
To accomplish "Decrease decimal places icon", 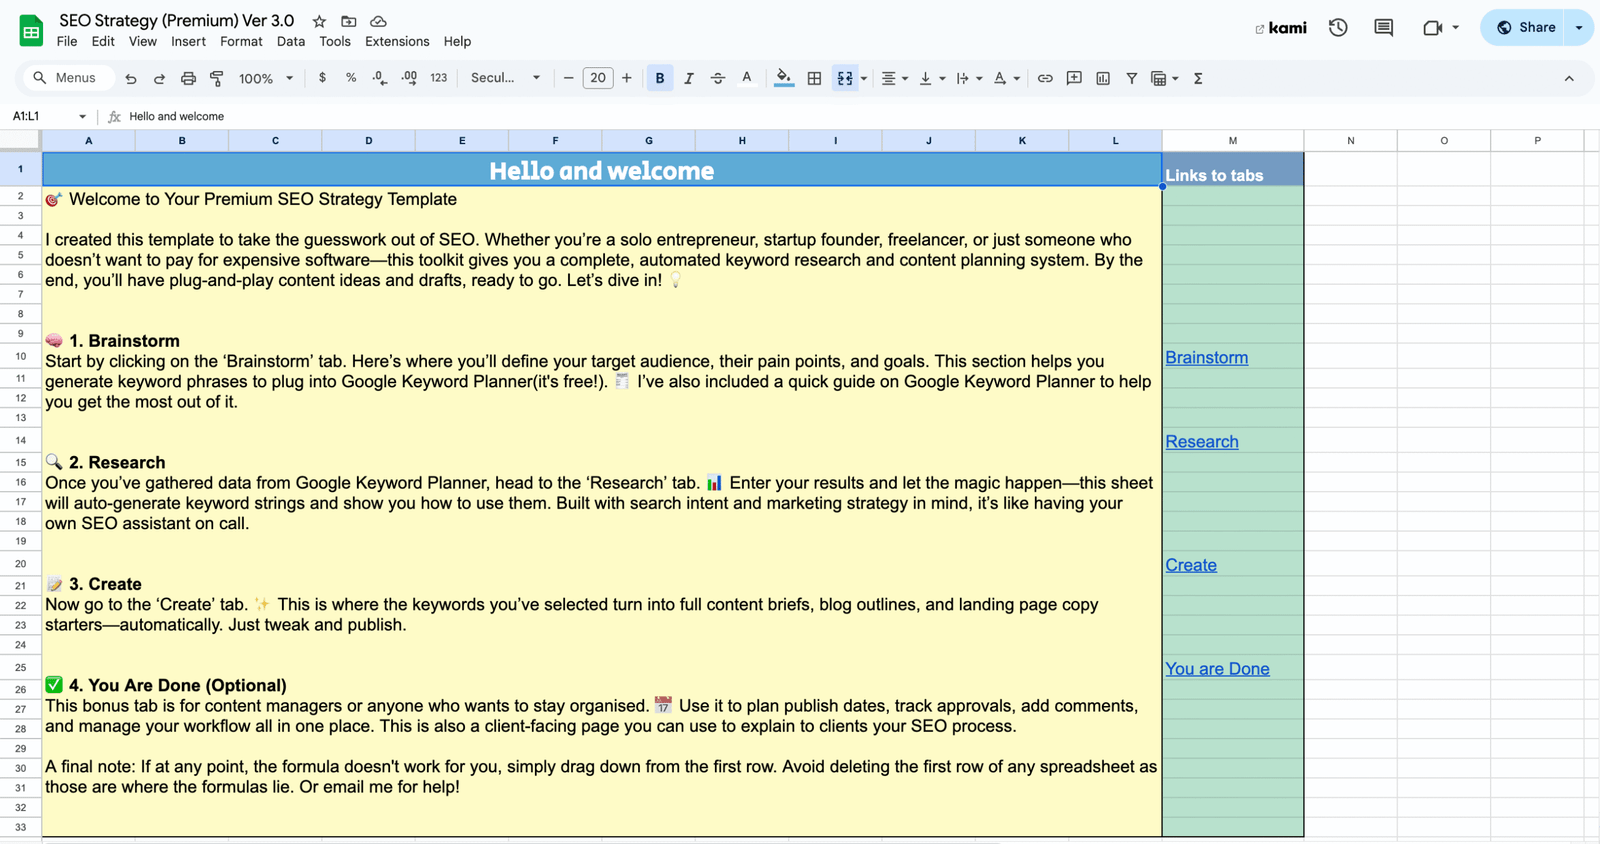I will click(x=380, y=78).
